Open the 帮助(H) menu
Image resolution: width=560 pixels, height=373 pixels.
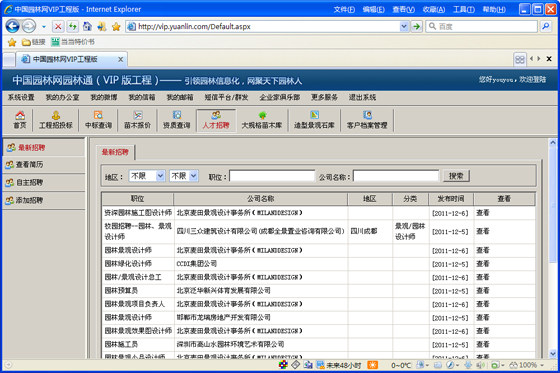click(494, 9)
